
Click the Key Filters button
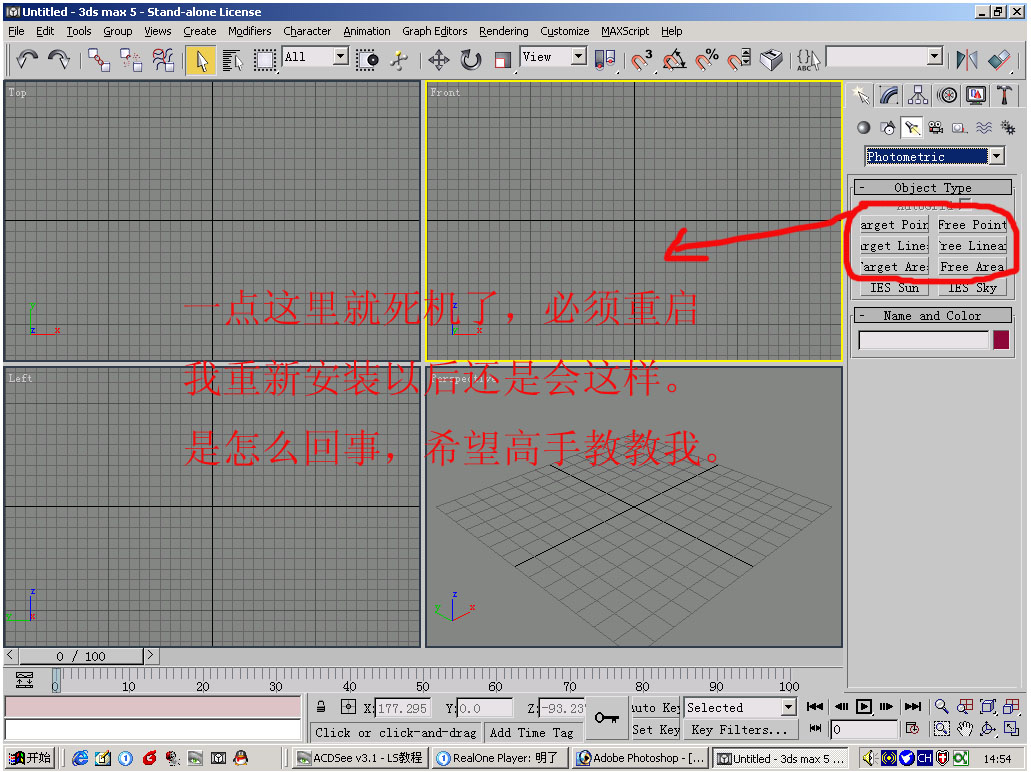740,730
